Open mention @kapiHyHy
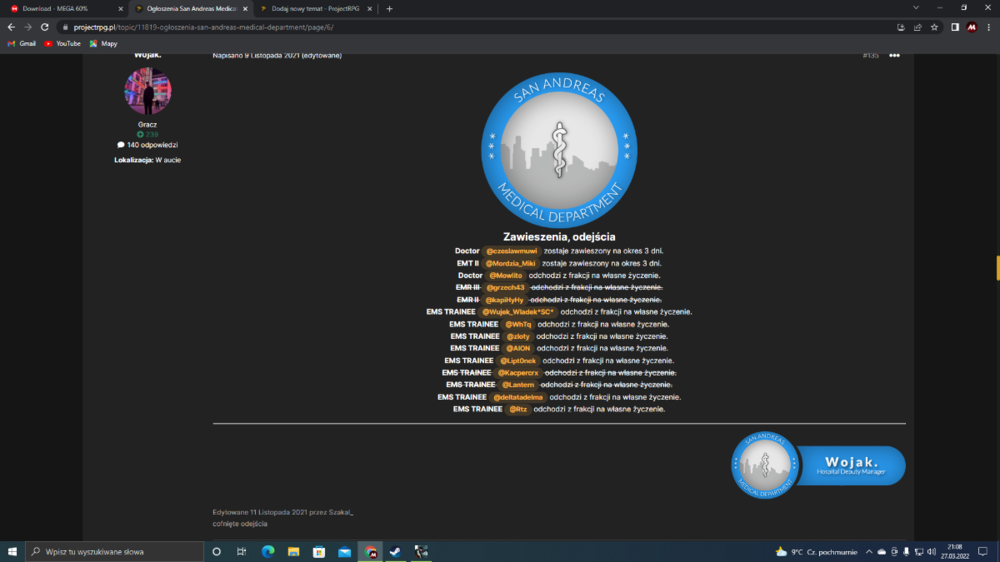Image resolution: width=1000 pixels, height=562 pixels. point(504,300)
